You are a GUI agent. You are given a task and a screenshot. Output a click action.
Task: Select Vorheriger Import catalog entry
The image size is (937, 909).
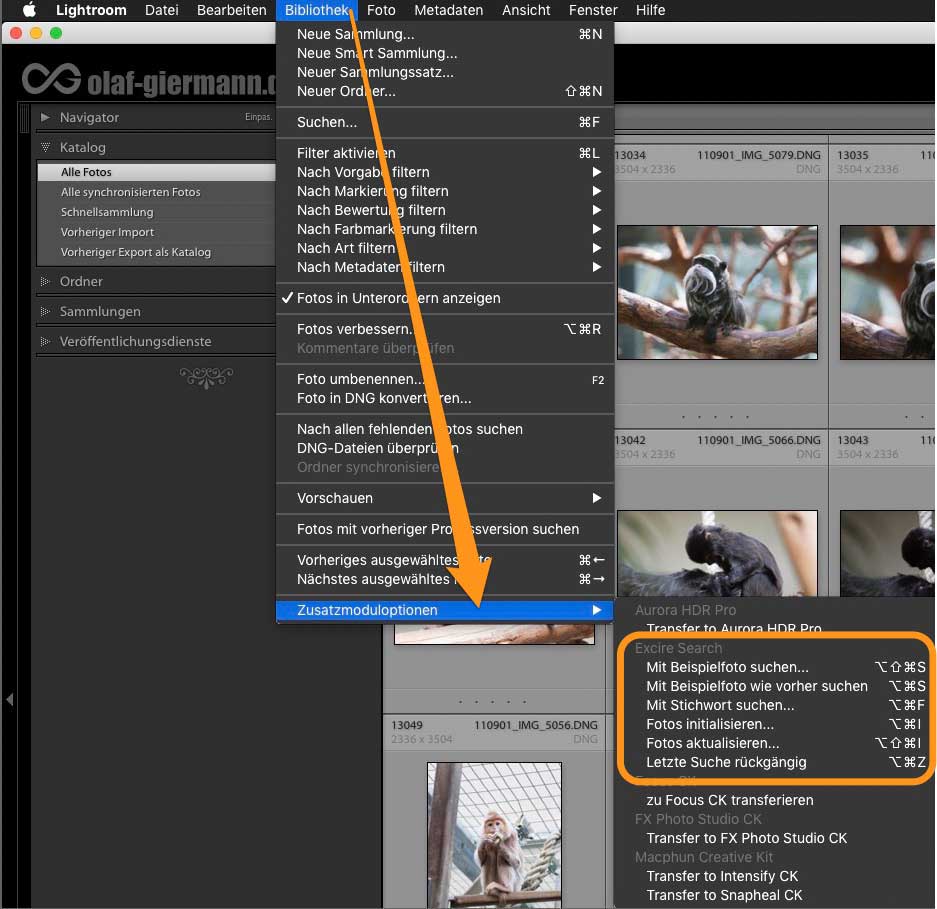[x=107, y=232]
